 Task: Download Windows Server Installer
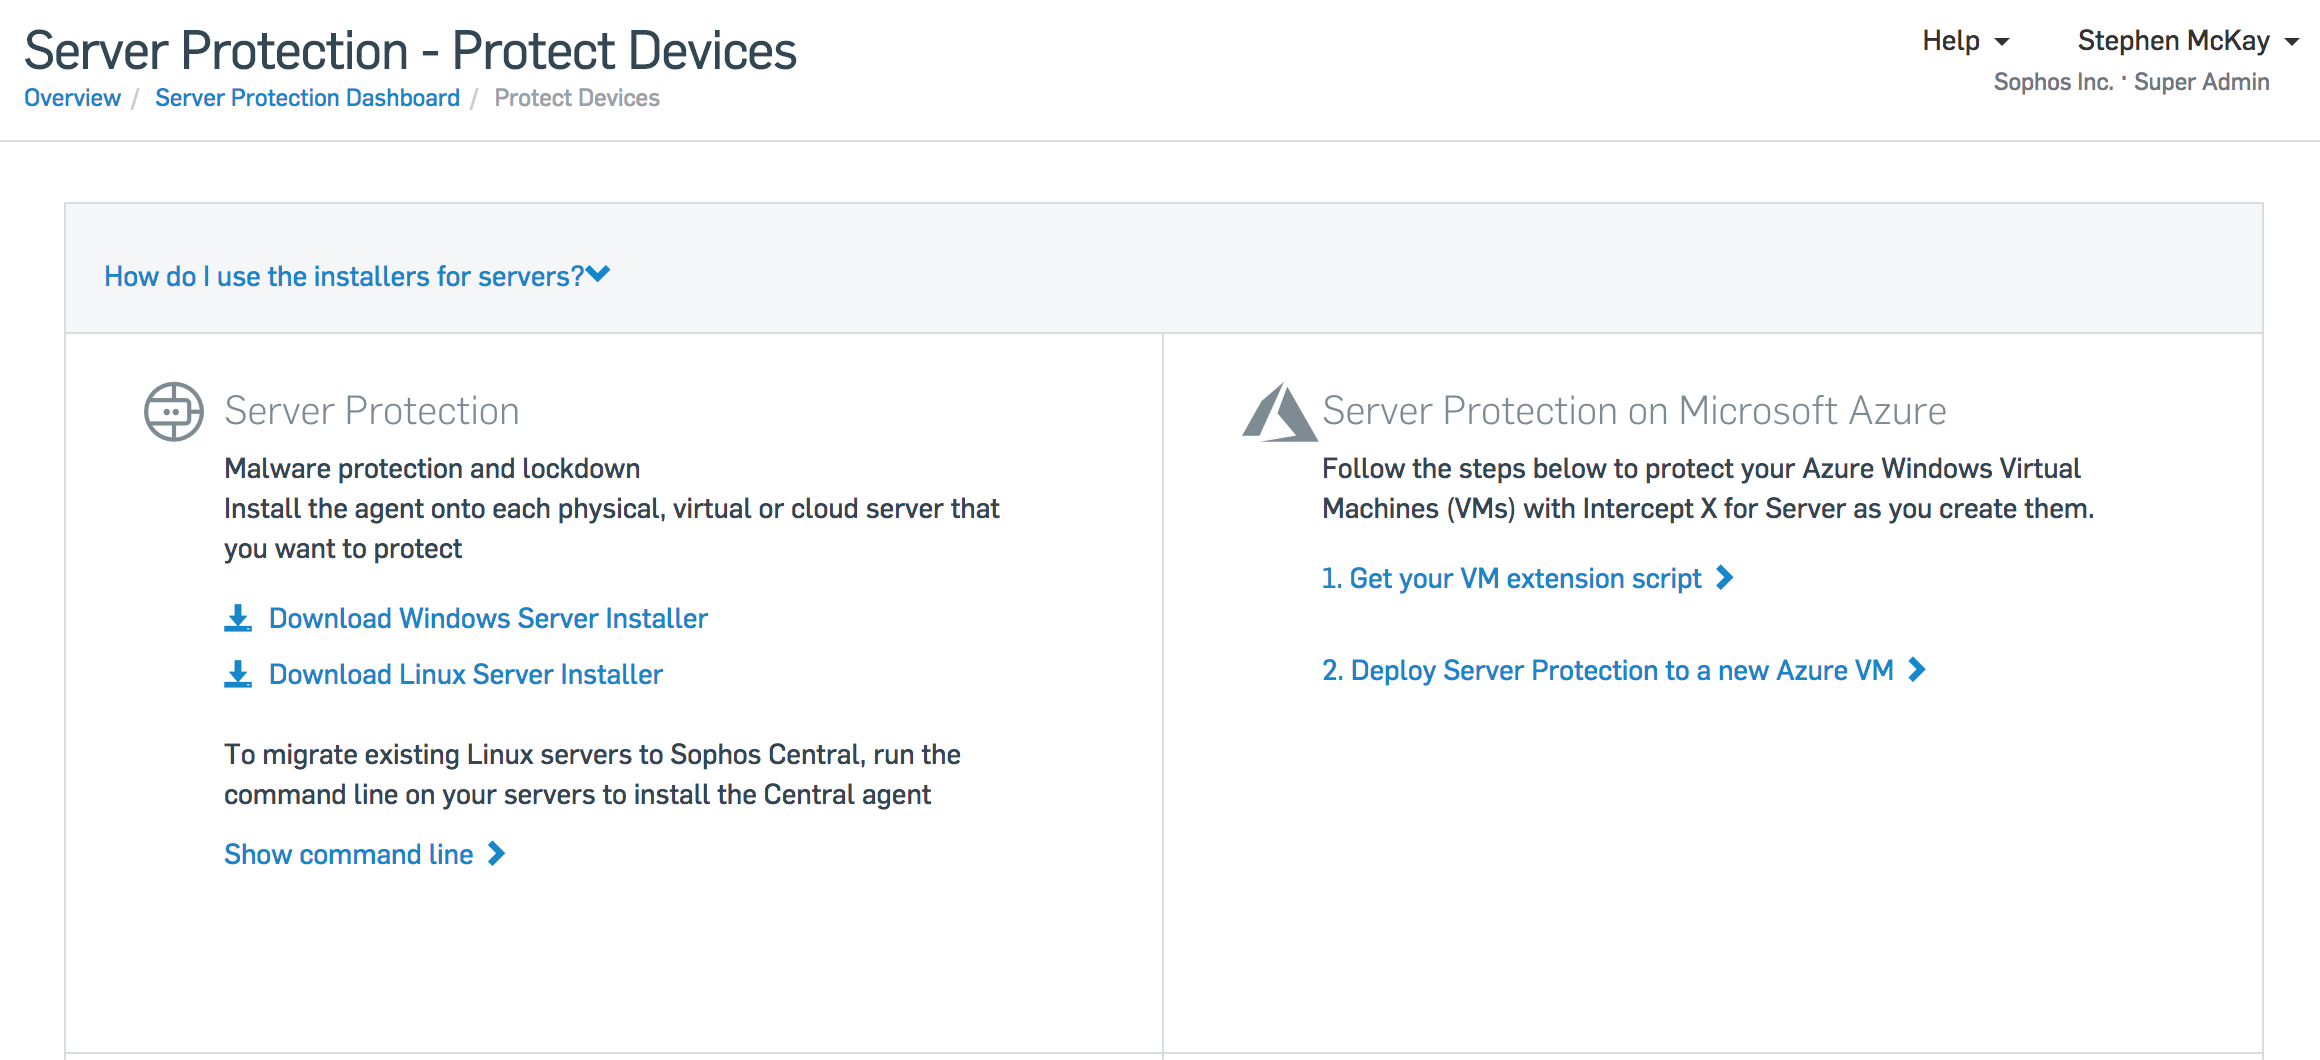(488, 618)
